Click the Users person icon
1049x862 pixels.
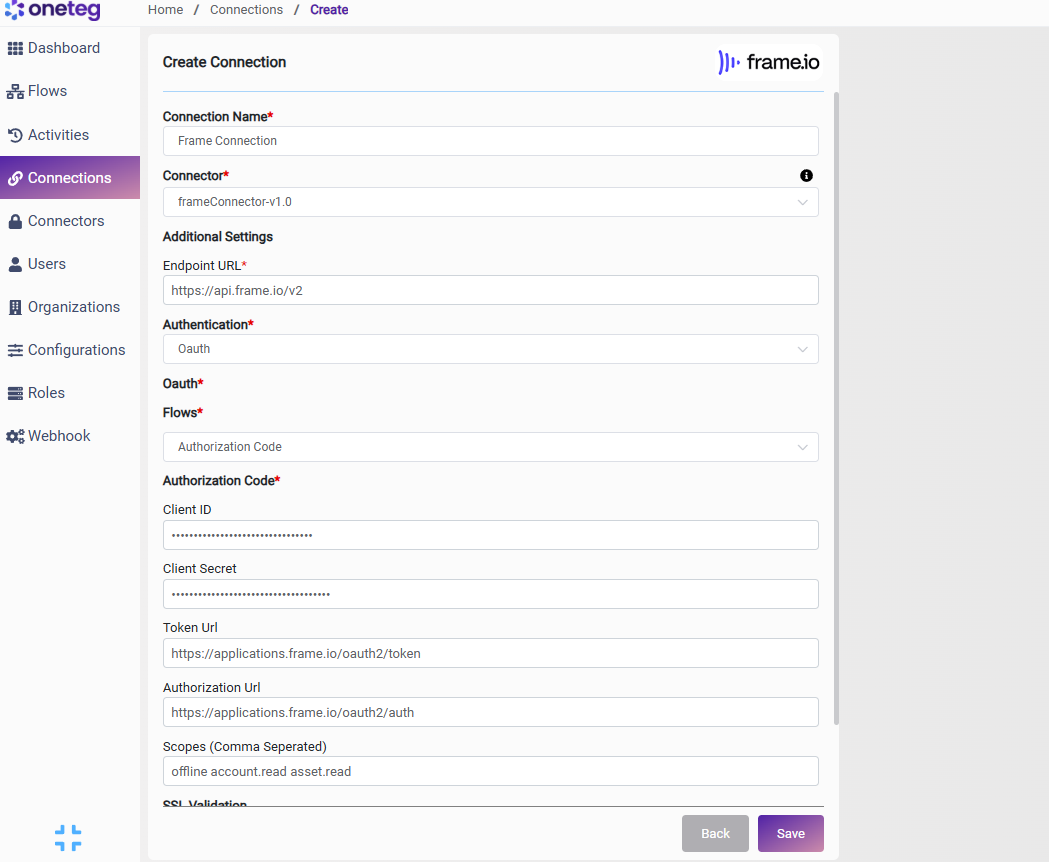tap(15, 264)
